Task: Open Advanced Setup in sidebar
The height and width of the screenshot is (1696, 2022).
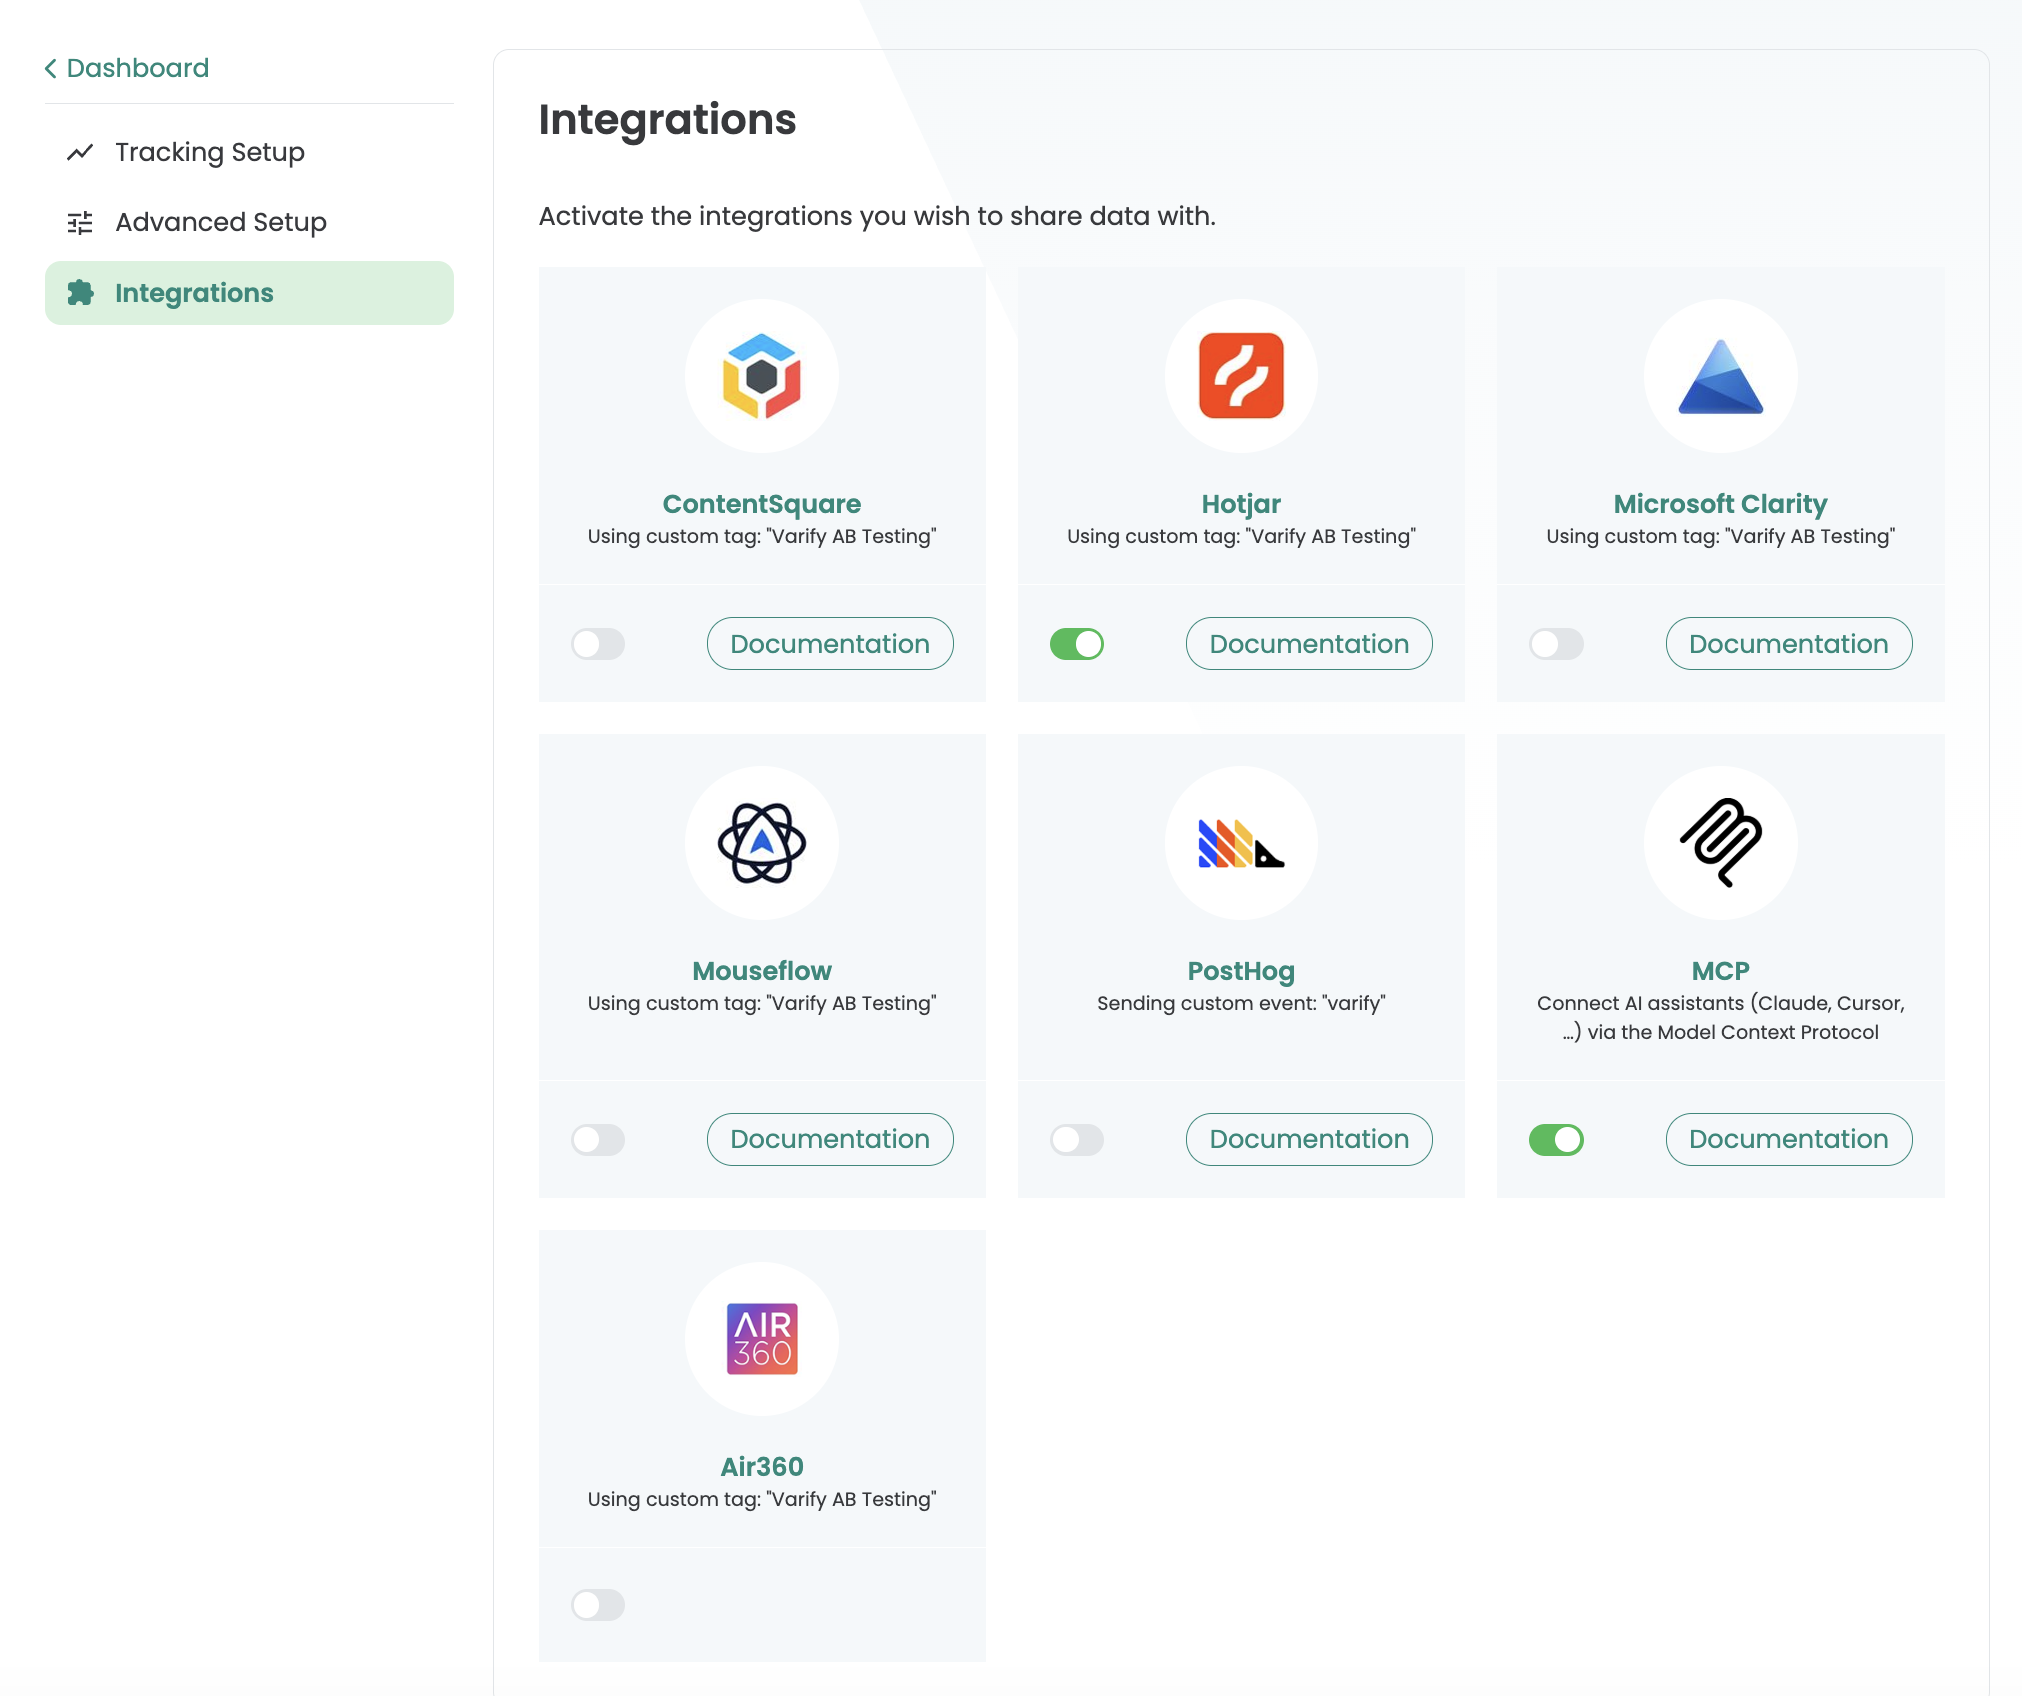Action: point(249,222)
